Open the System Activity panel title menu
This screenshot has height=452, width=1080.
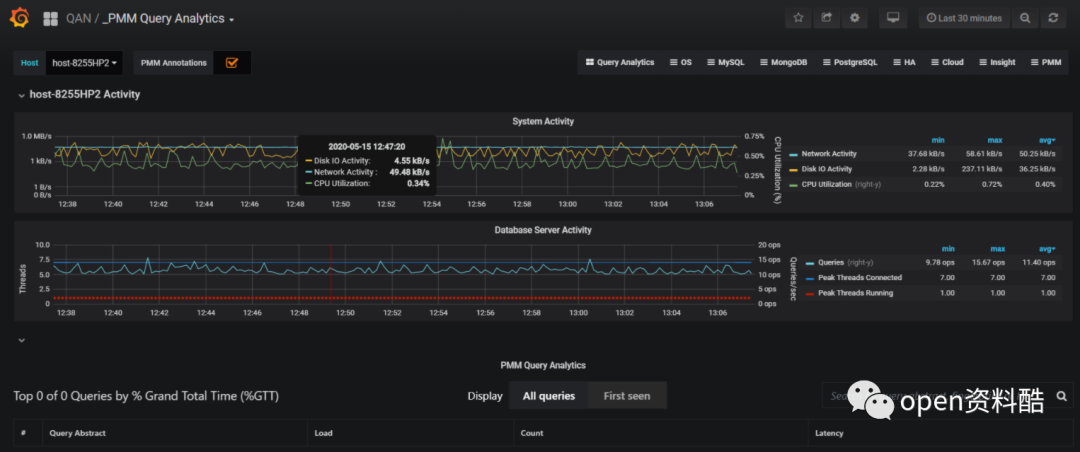point(543,121)
